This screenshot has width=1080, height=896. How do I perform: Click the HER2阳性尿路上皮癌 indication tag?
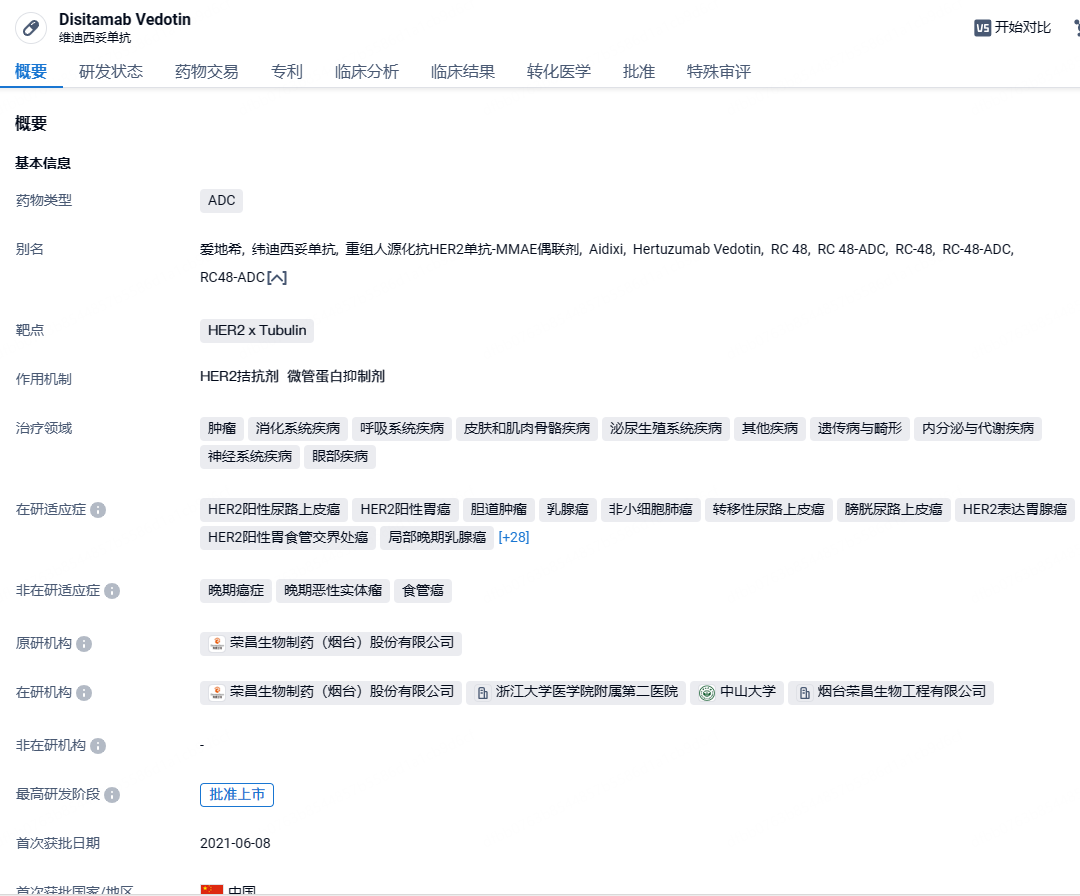click(x=274, y=510)
